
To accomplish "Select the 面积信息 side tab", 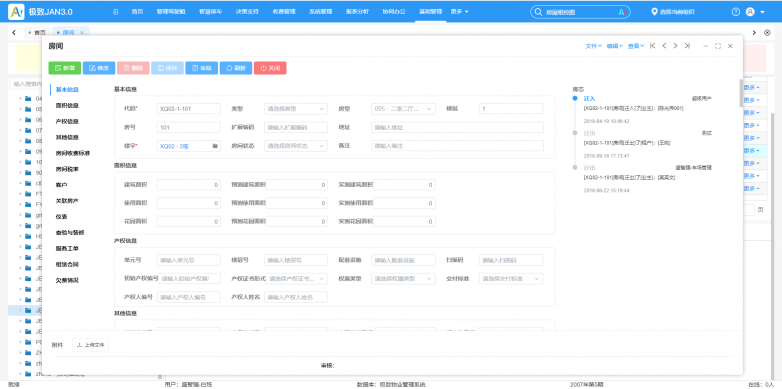I will (x=67, y=106).
